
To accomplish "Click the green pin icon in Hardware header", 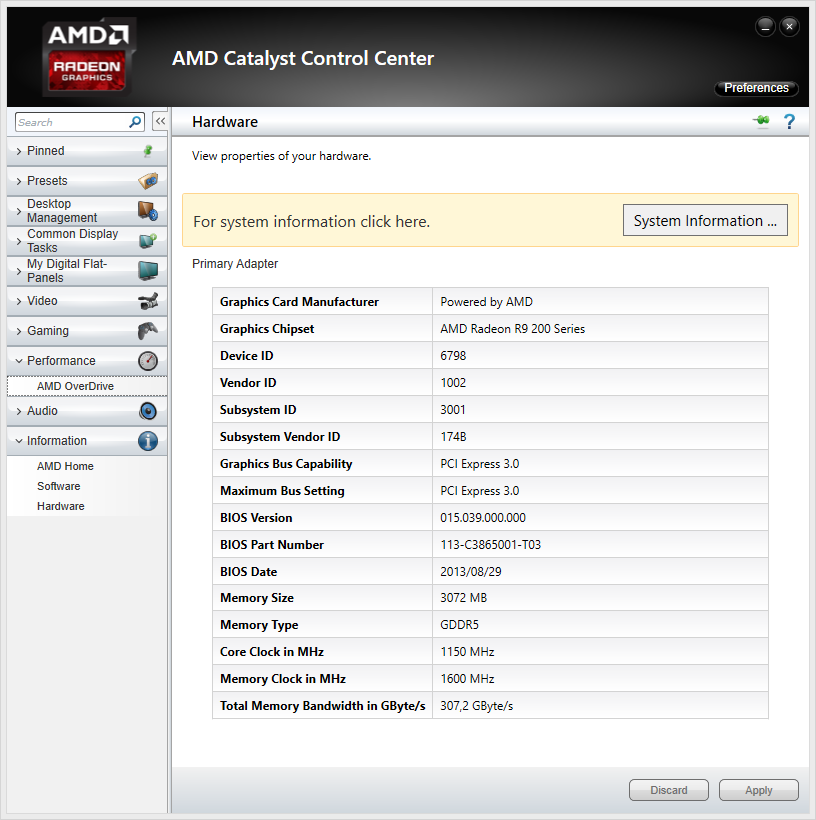I will click(762, 122).
